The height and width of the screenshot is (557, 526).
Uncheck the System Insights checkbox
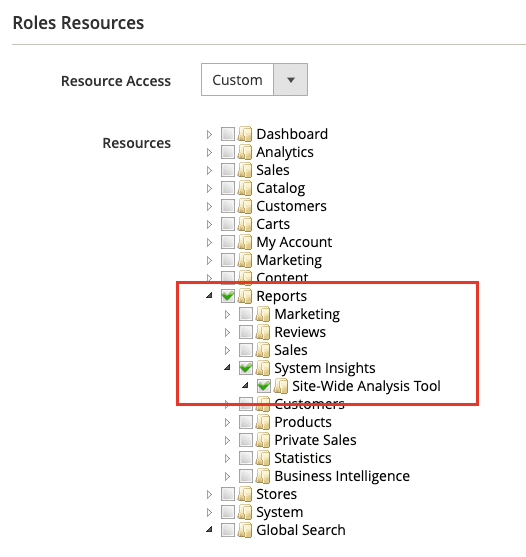[x=246, y=368]
